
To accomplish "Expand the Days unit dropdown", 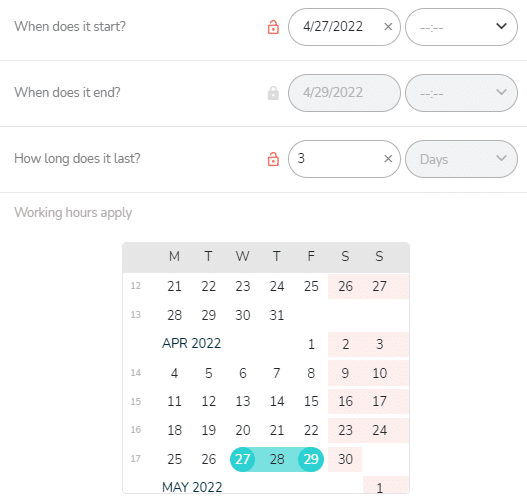I will (461, 159).
